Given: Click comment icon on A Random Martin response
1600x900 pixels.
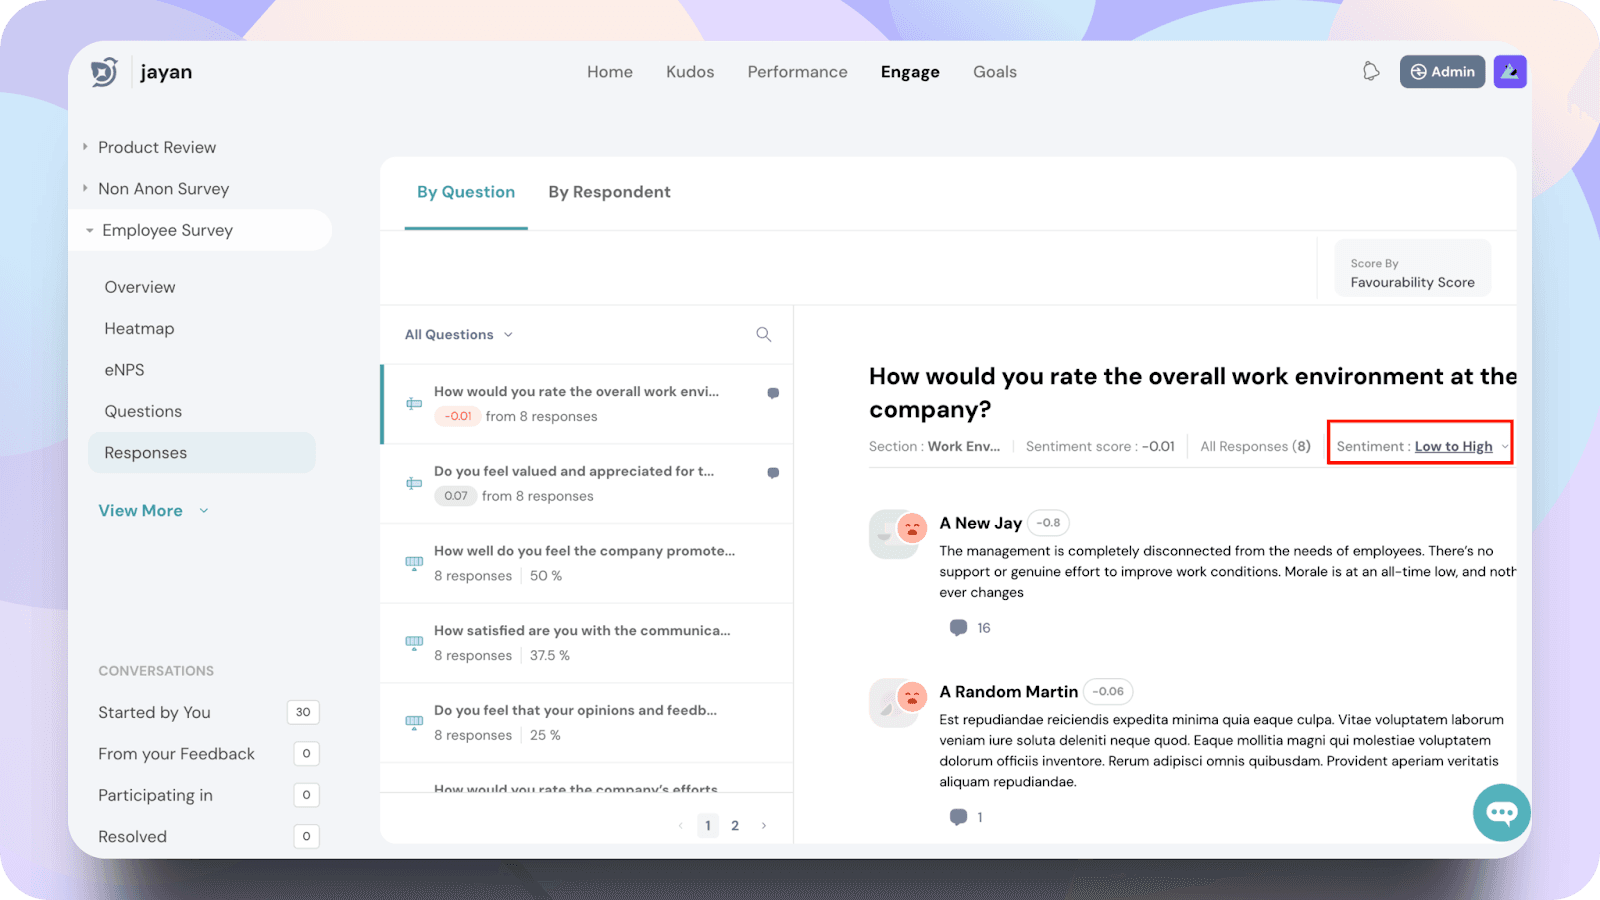Looking at the screenshot, I should (x=958, y=817).
